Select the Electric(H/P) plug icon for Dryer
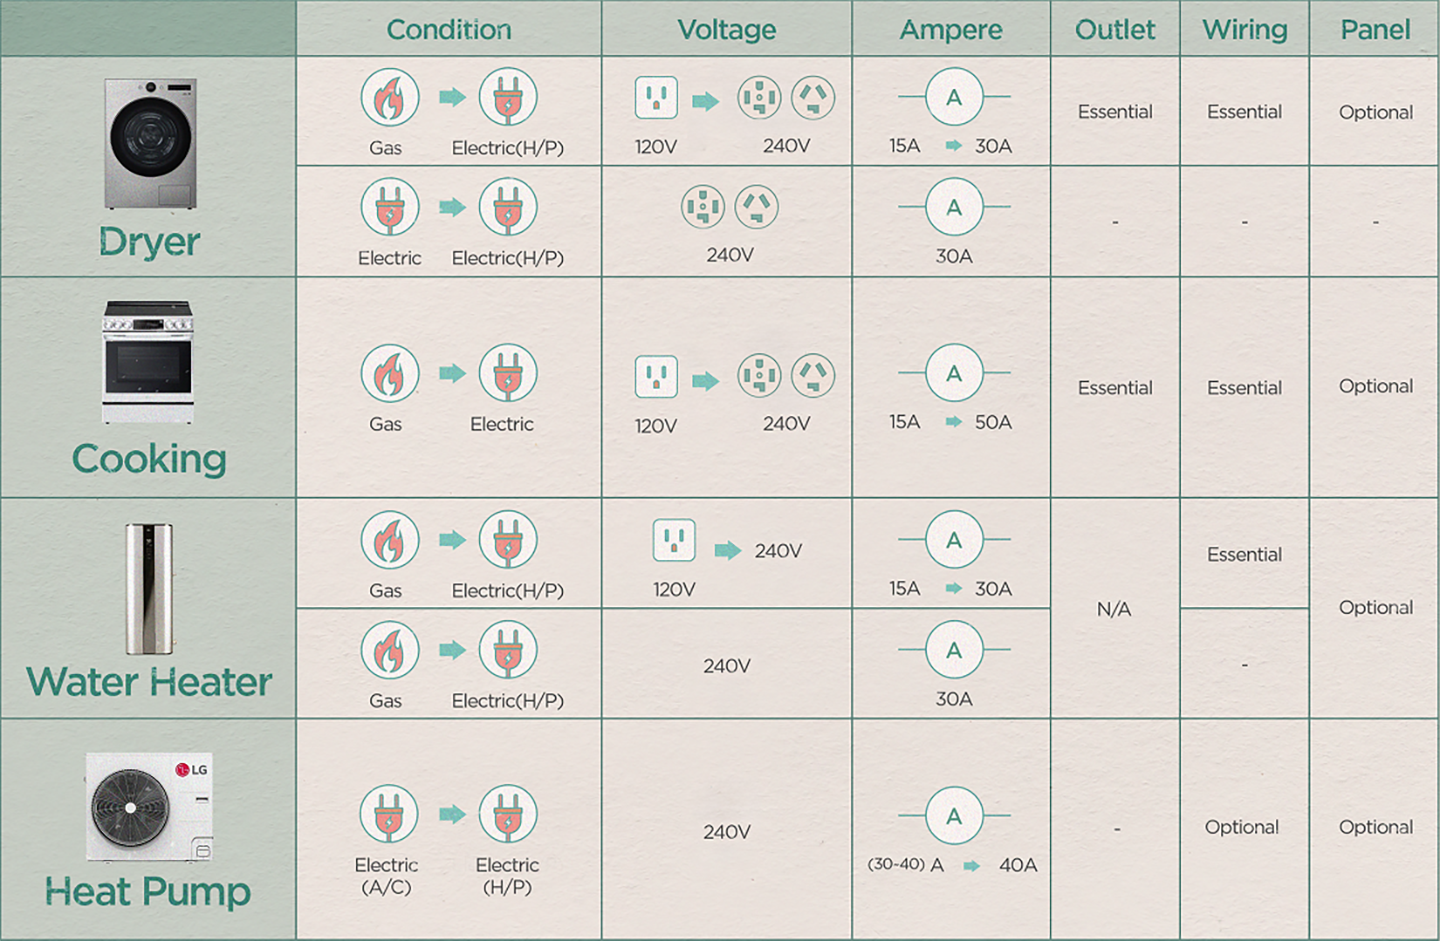This screenshot has height=941, width=1440. (x=508, y=97)
